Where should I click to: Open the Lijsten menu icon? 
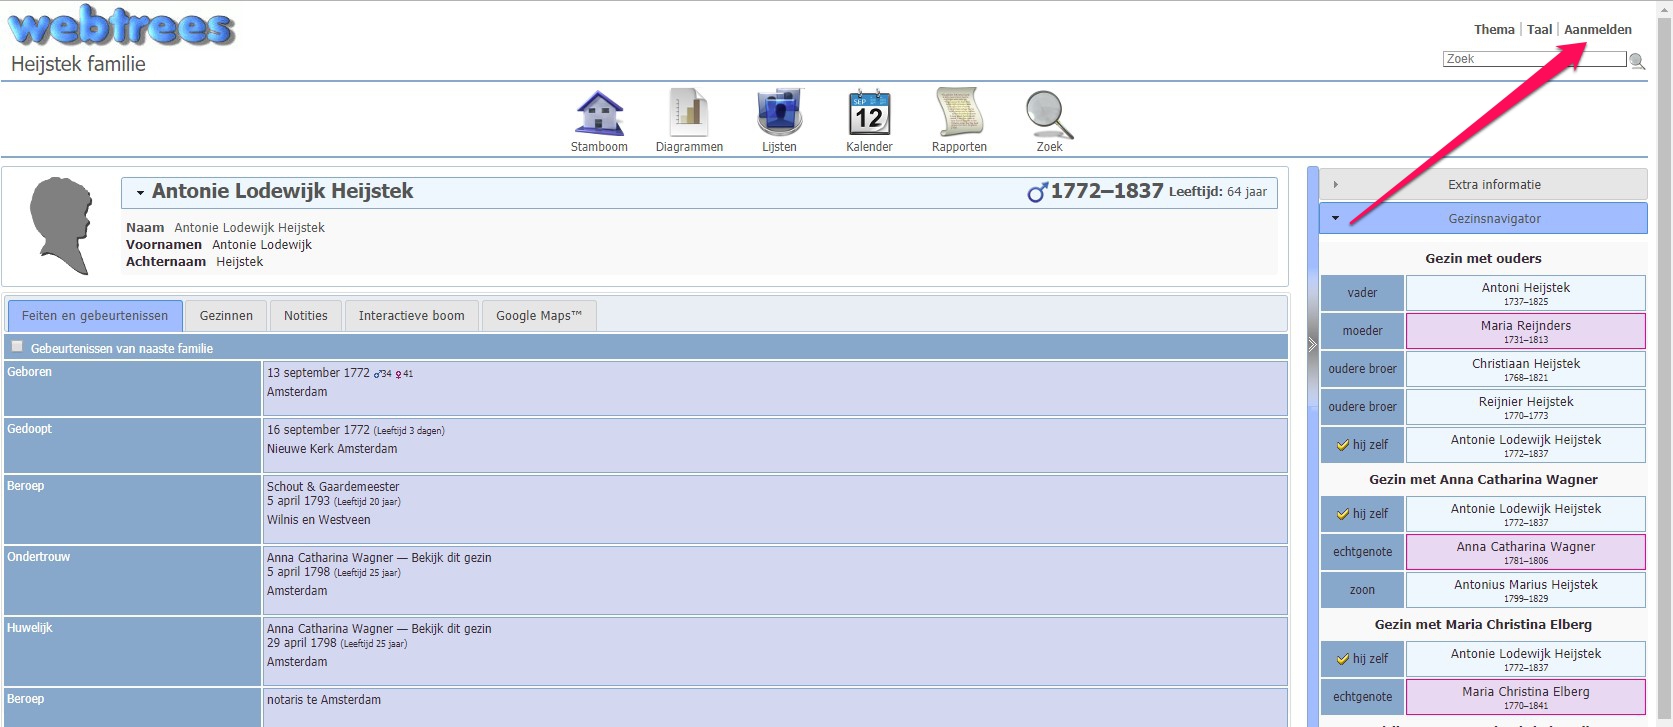779,113
